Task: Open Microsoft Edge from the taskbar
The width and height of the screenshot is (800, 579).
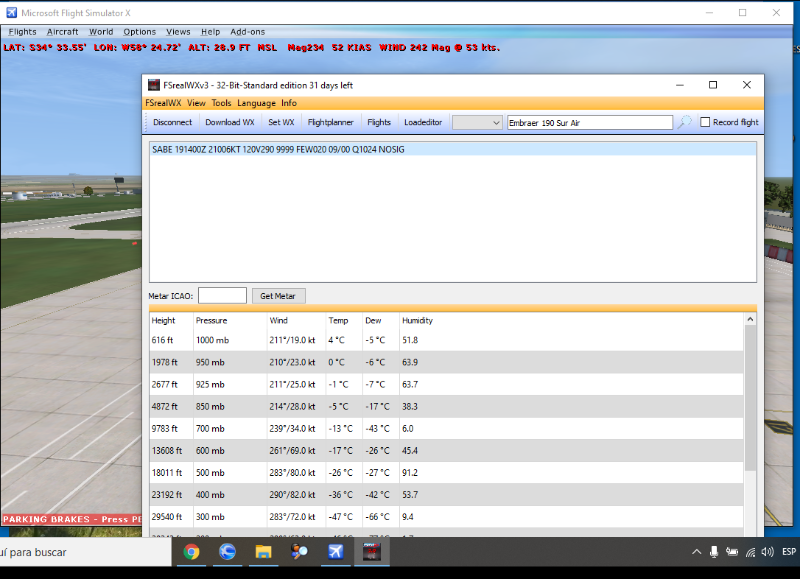Action: (227, 552)
